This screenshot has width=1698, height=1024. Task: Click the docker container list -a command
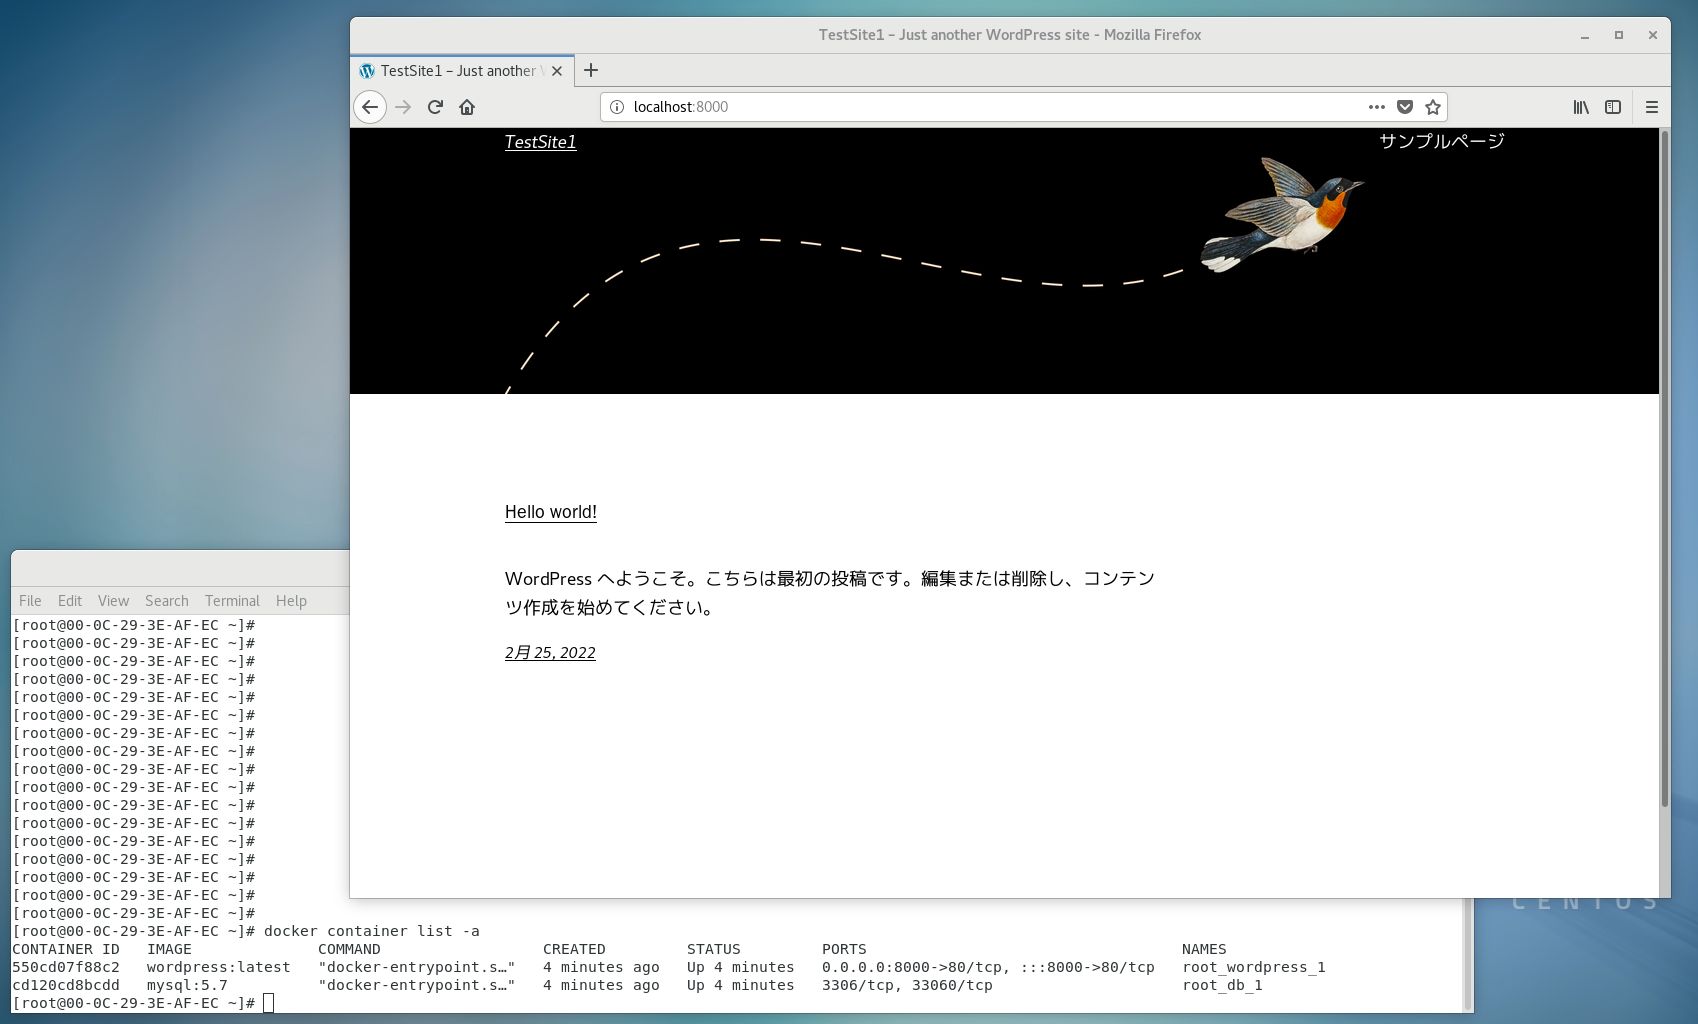372,931
